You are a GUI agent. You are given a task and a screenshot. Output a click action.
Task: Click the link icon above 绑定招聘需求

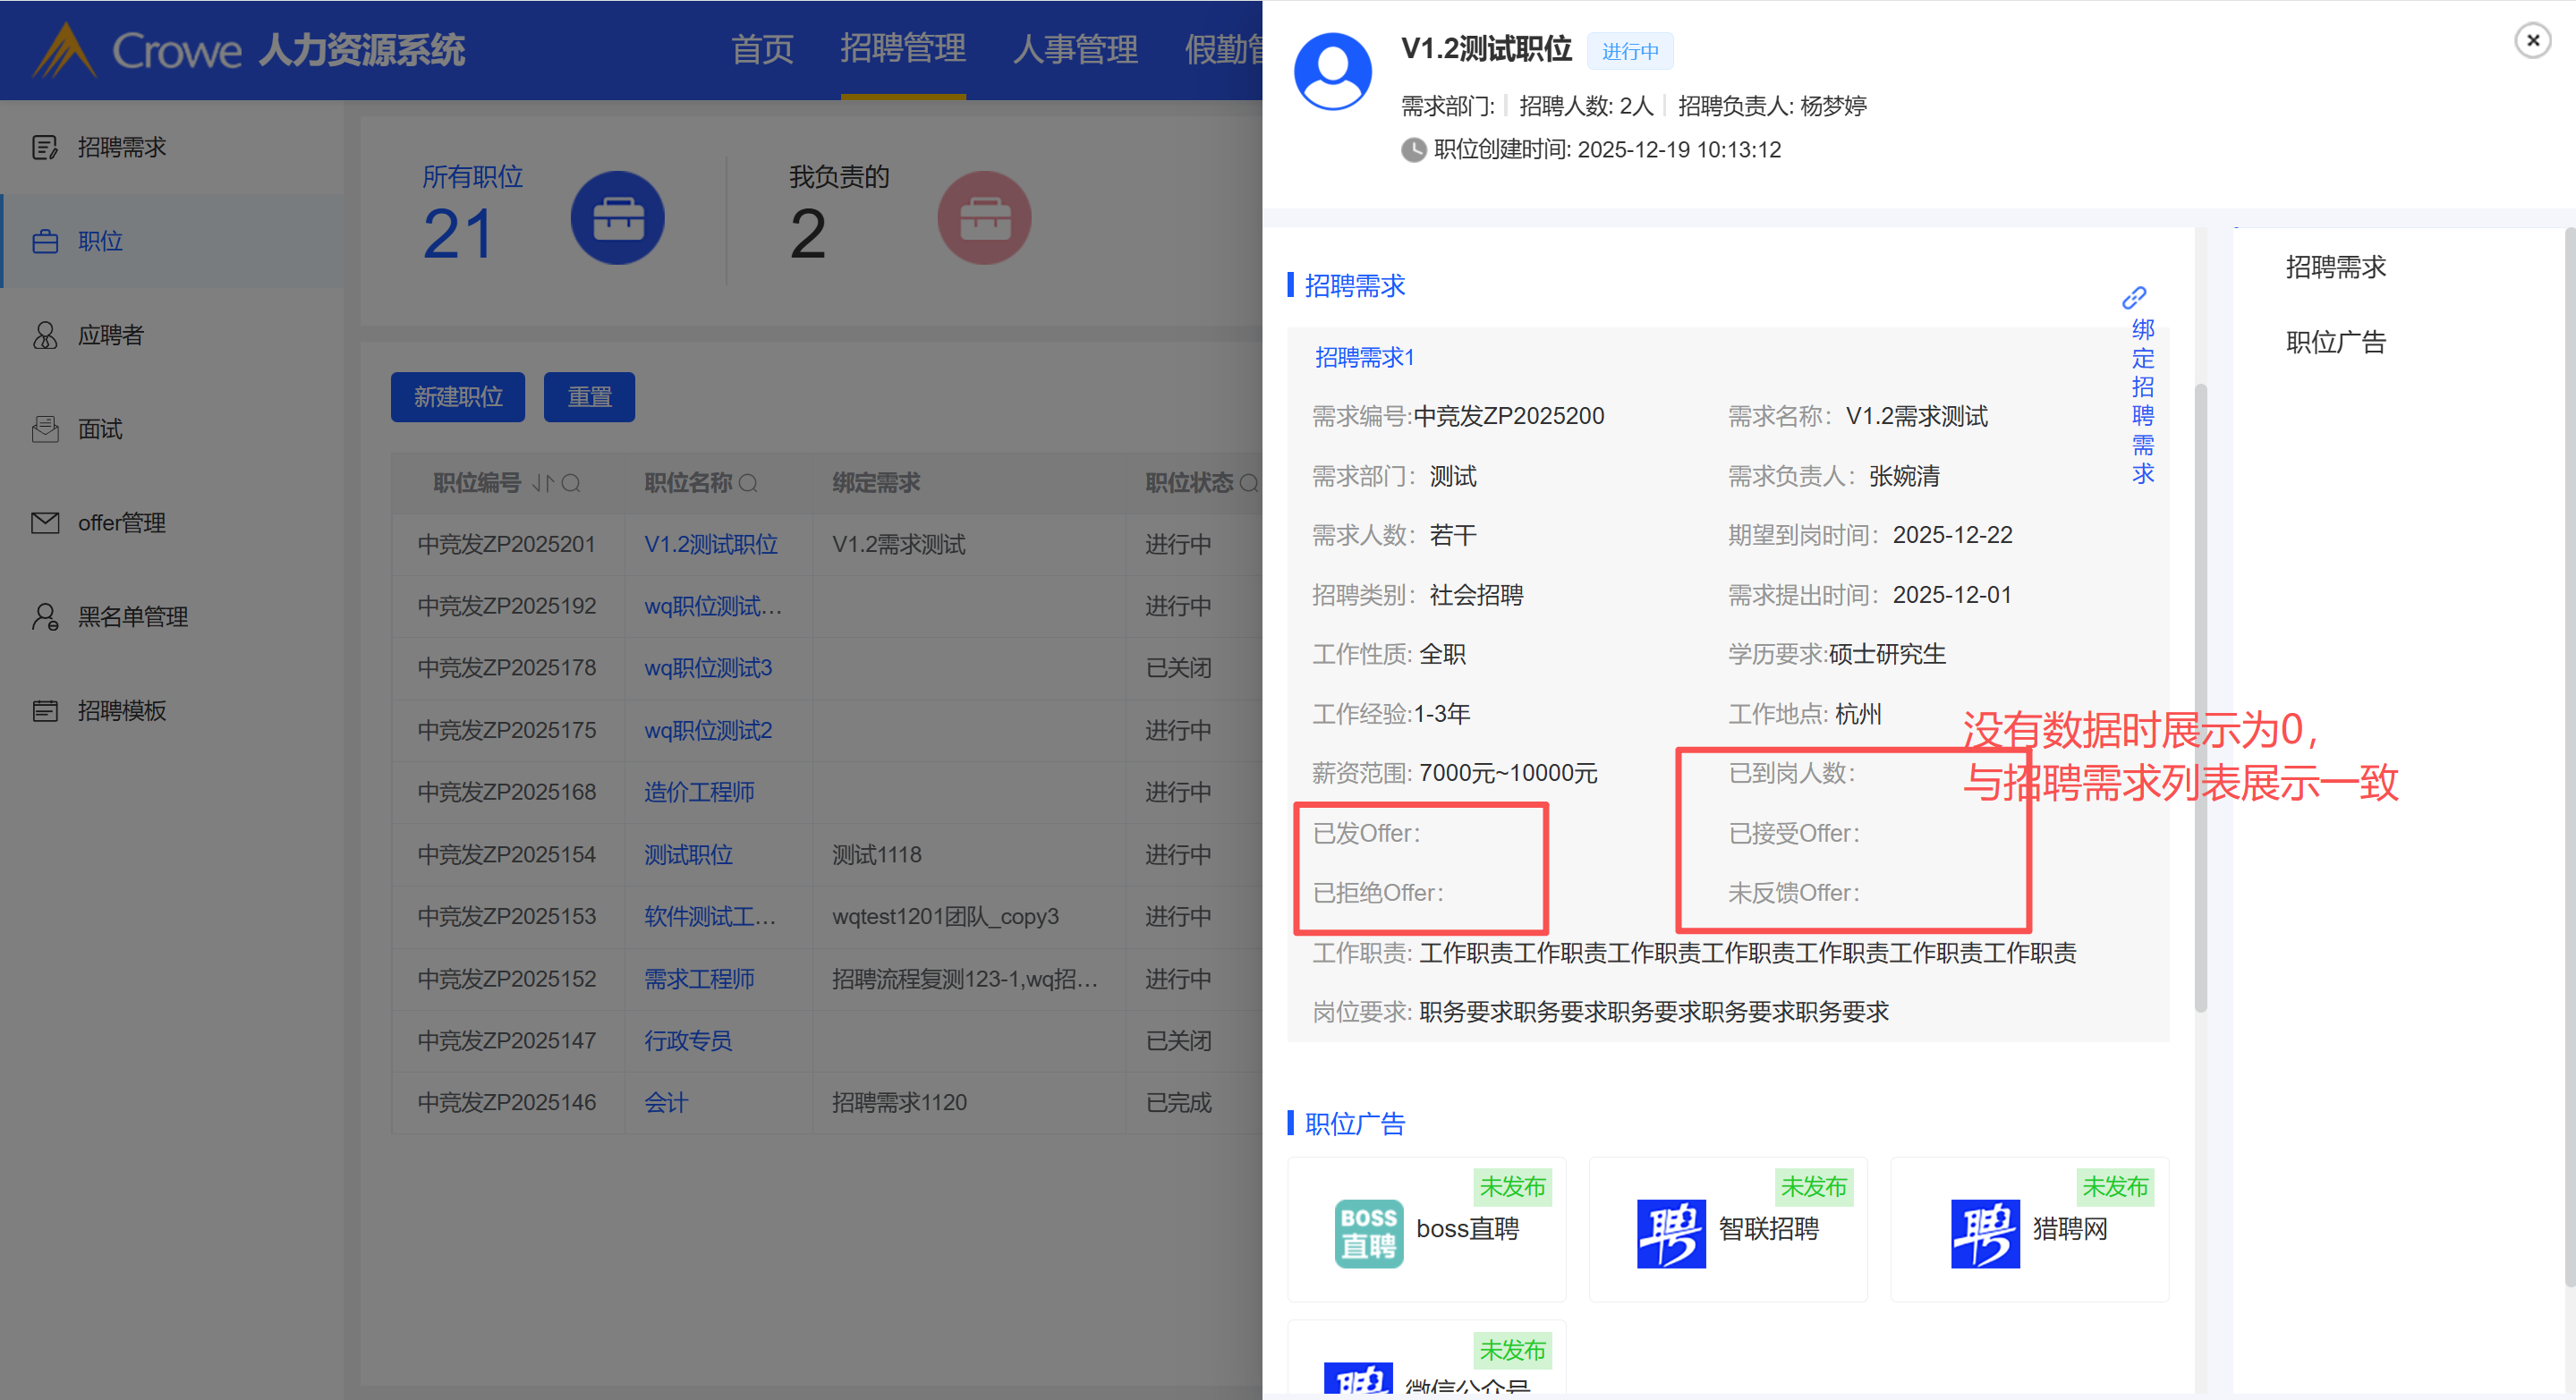pos(2133,298)
